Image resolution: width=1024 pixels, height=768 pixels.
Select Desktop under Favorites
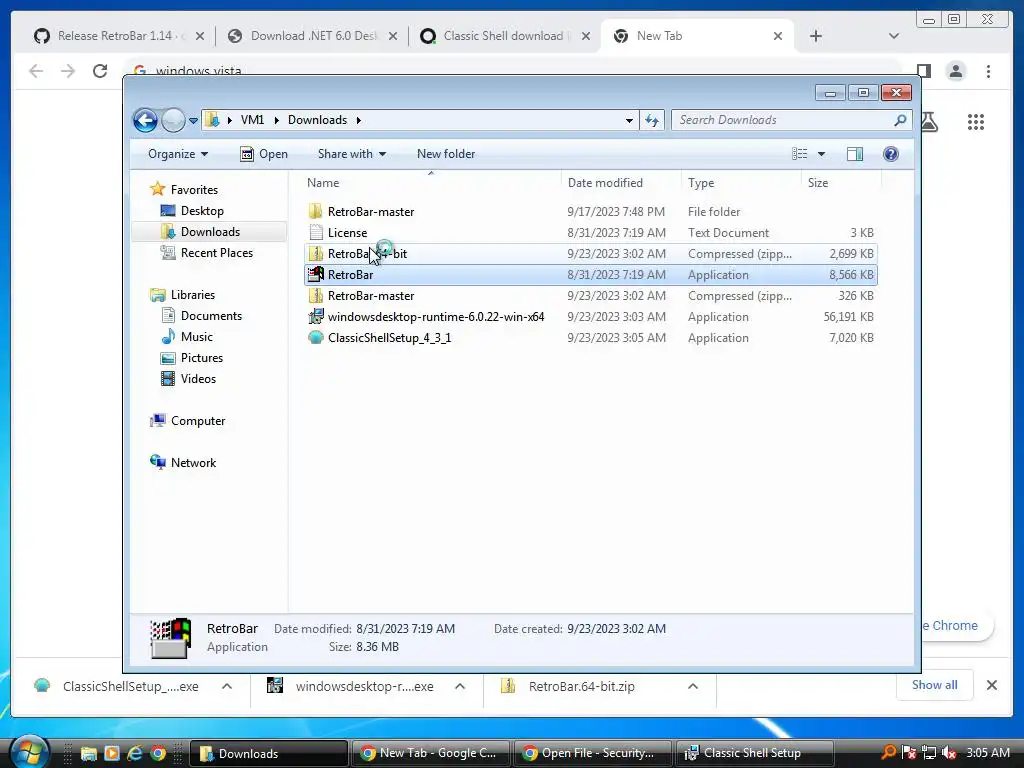202,211
